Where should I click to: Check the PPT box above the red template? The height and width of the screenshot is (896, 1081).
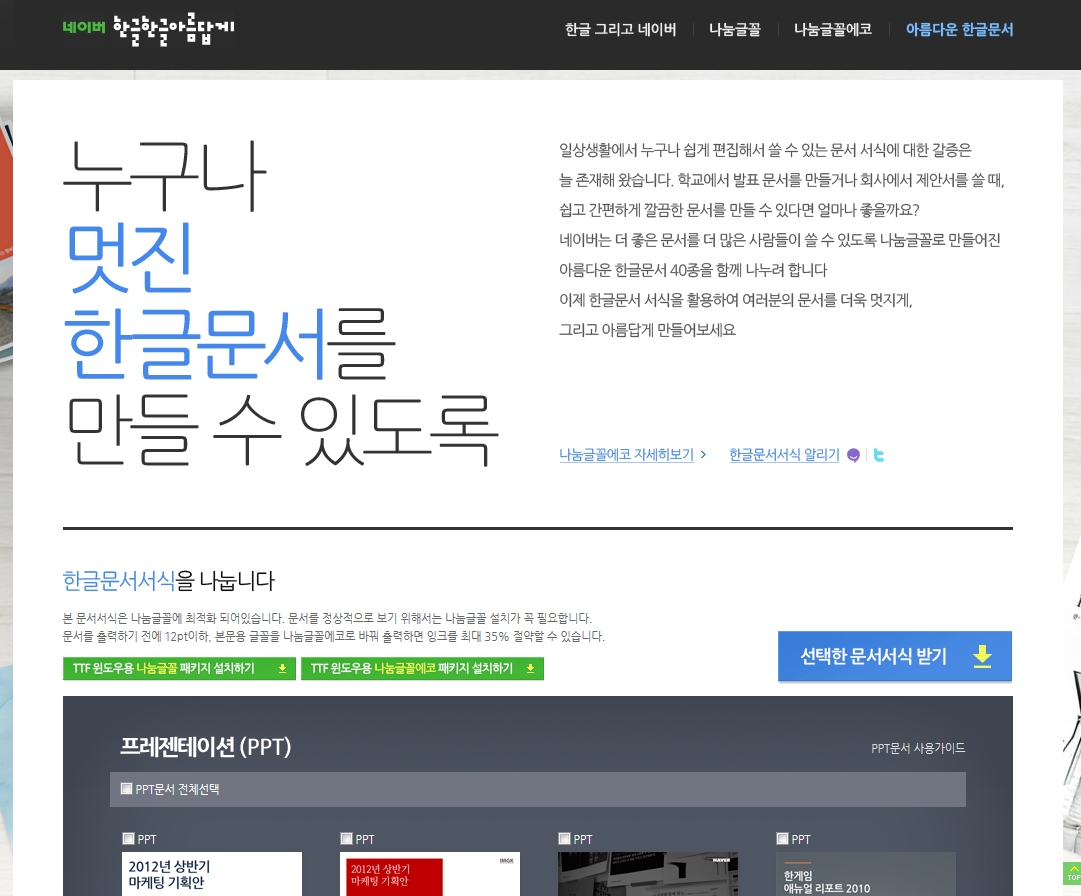point(346,839)
